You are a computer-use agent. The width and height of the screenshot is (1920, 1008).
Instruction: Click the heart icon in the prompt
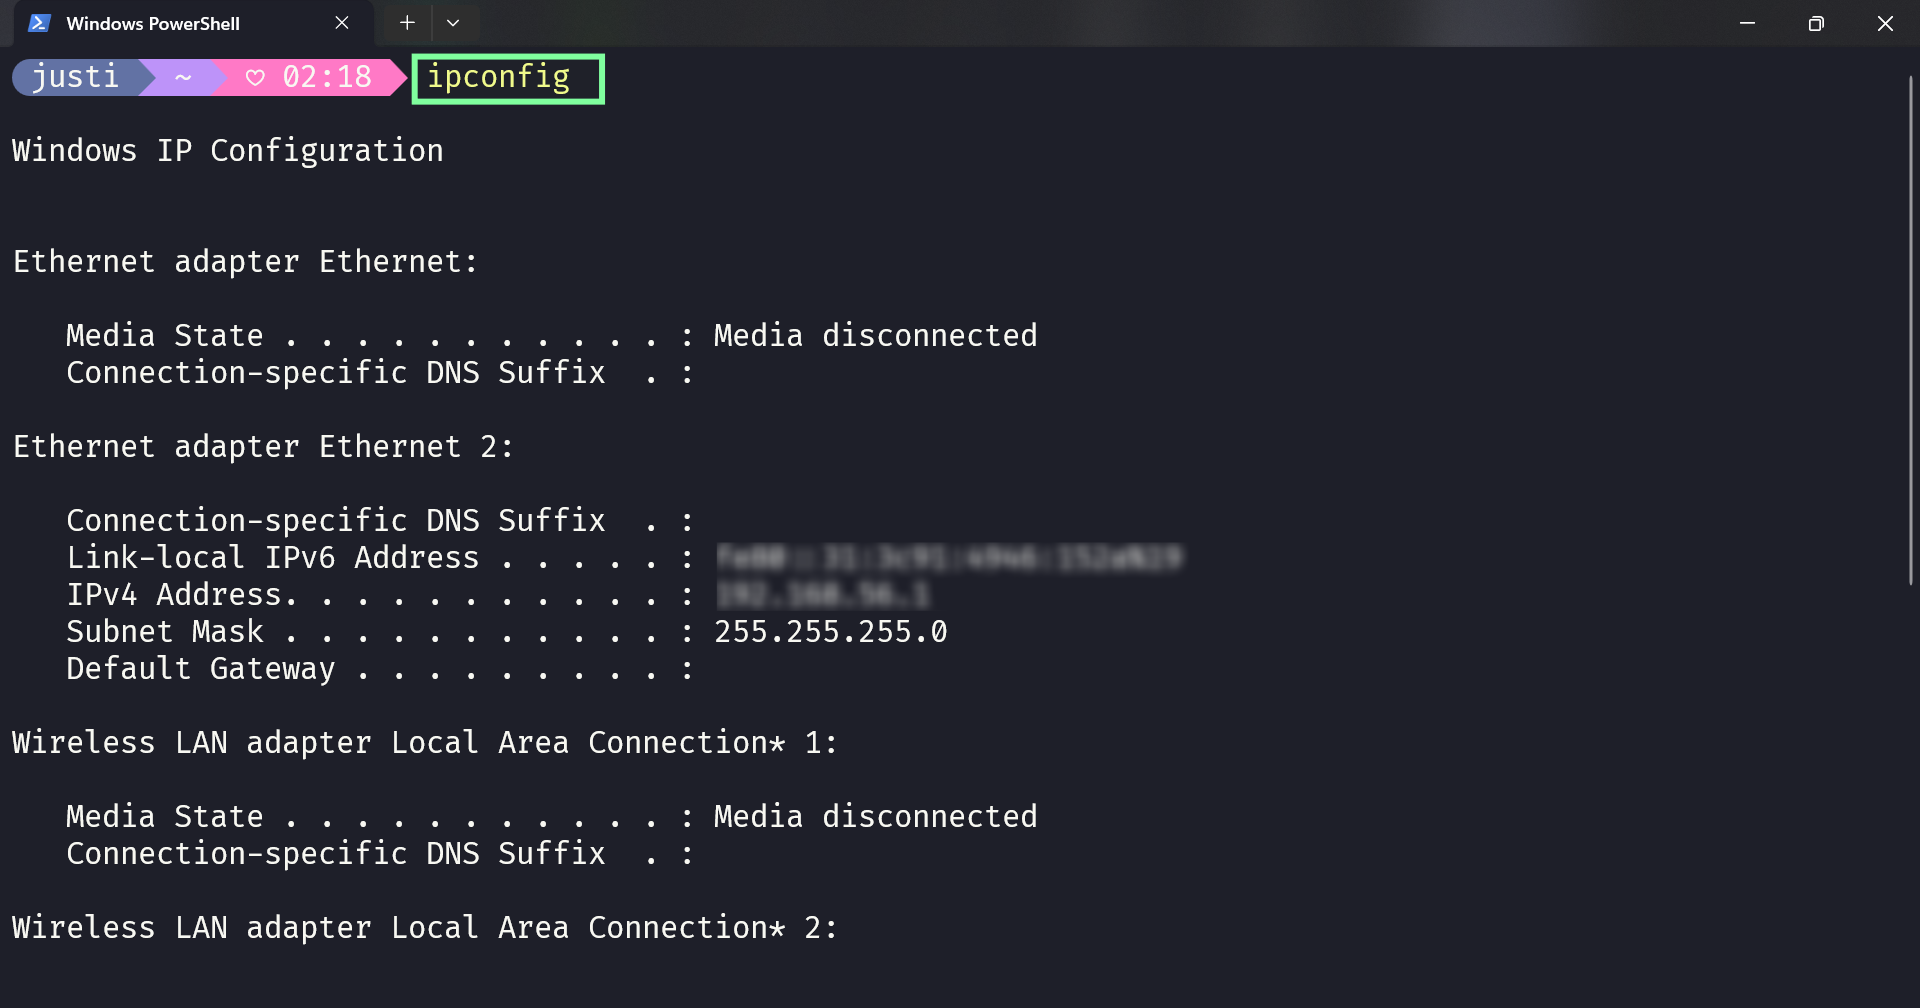pos(257,77)
